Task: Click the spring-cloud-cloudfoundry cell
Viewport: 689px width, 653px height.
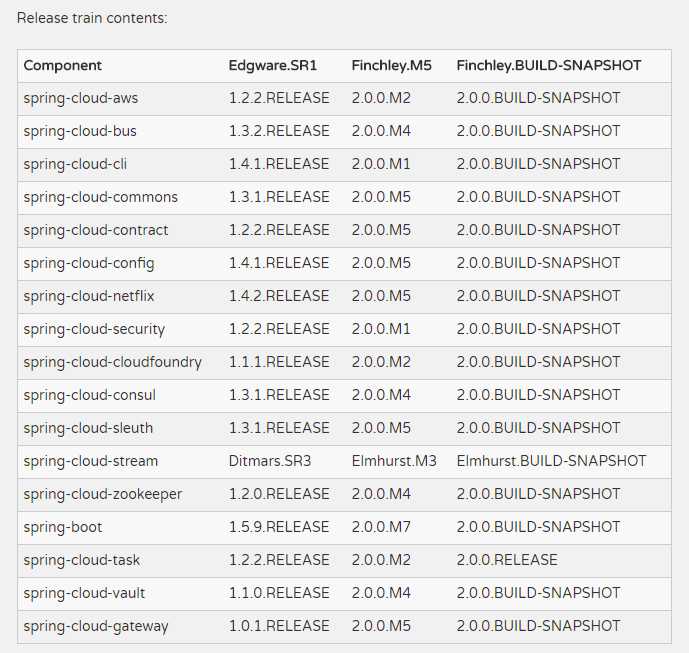Action: point(113,362)
